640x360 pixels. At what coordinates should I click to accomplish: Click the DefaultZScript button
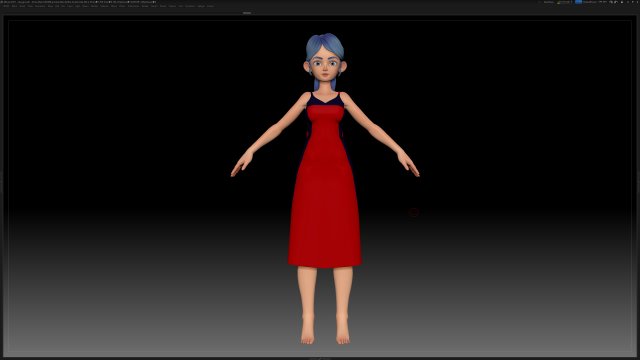point(591,2)
